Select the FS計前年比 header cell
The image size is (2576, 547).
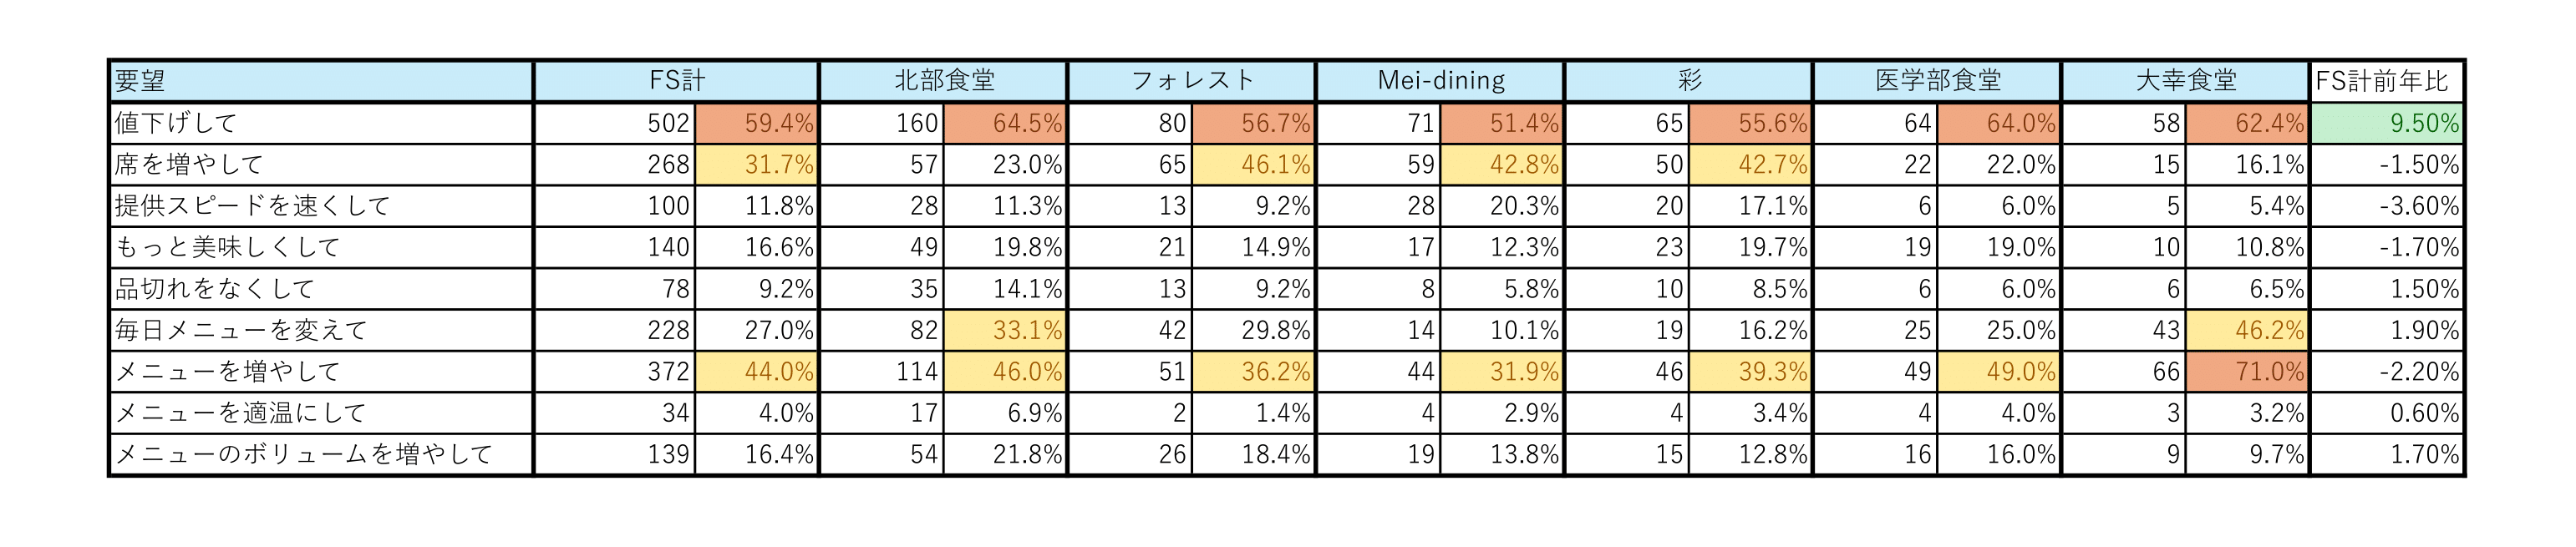2386,81
